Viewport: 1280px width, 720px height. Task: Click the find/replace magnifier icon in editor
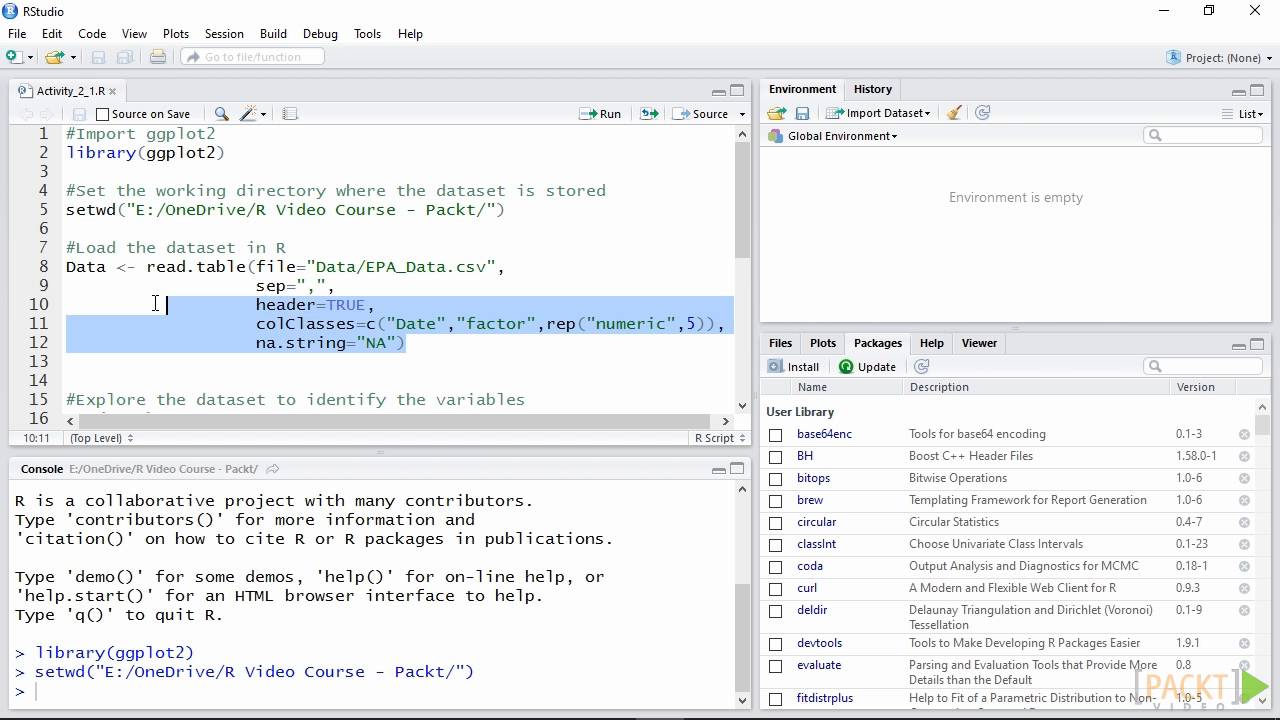coord(222,114)
